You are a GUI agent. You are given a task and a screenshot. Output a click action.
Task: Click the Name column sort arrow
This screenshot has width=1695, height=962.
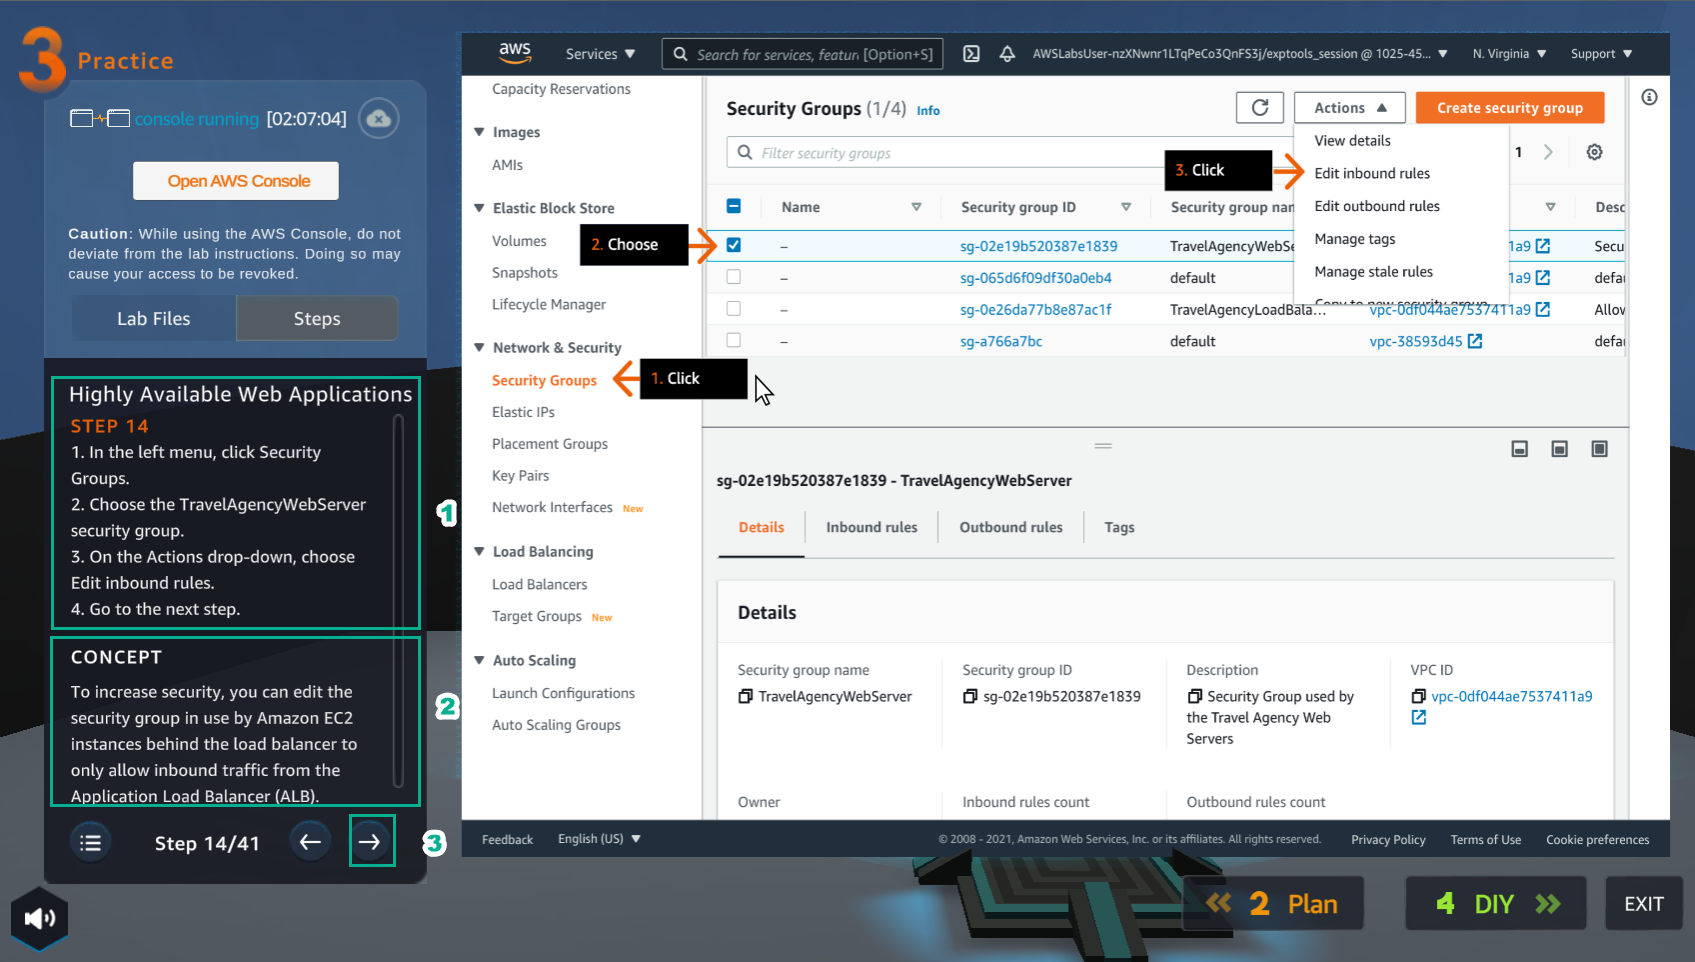pyautogui.click(x=916, y=207)
